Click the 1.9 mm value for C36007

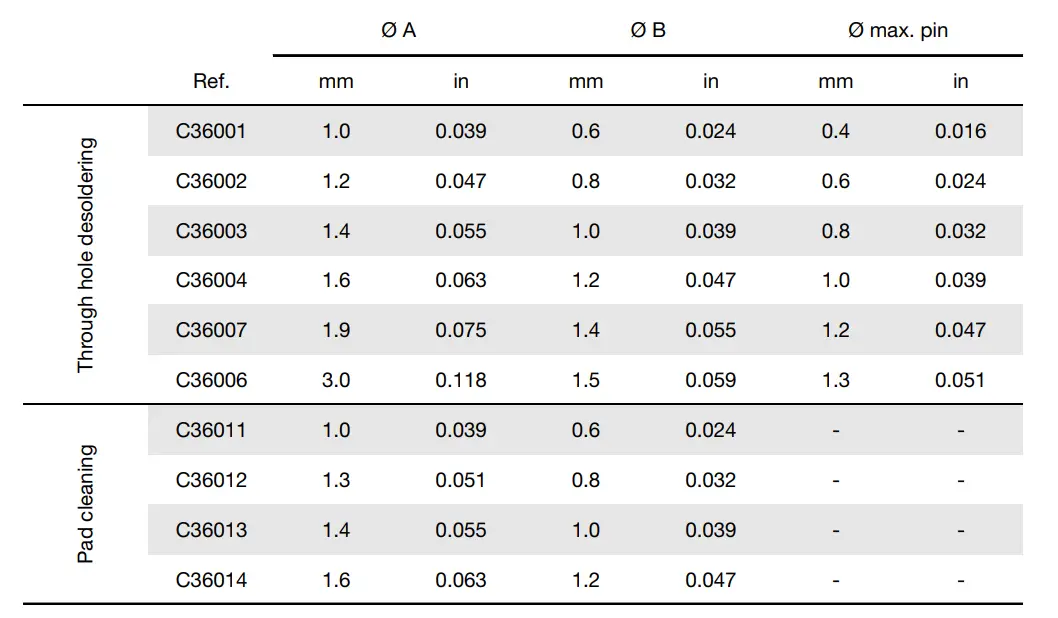point(336,330)
